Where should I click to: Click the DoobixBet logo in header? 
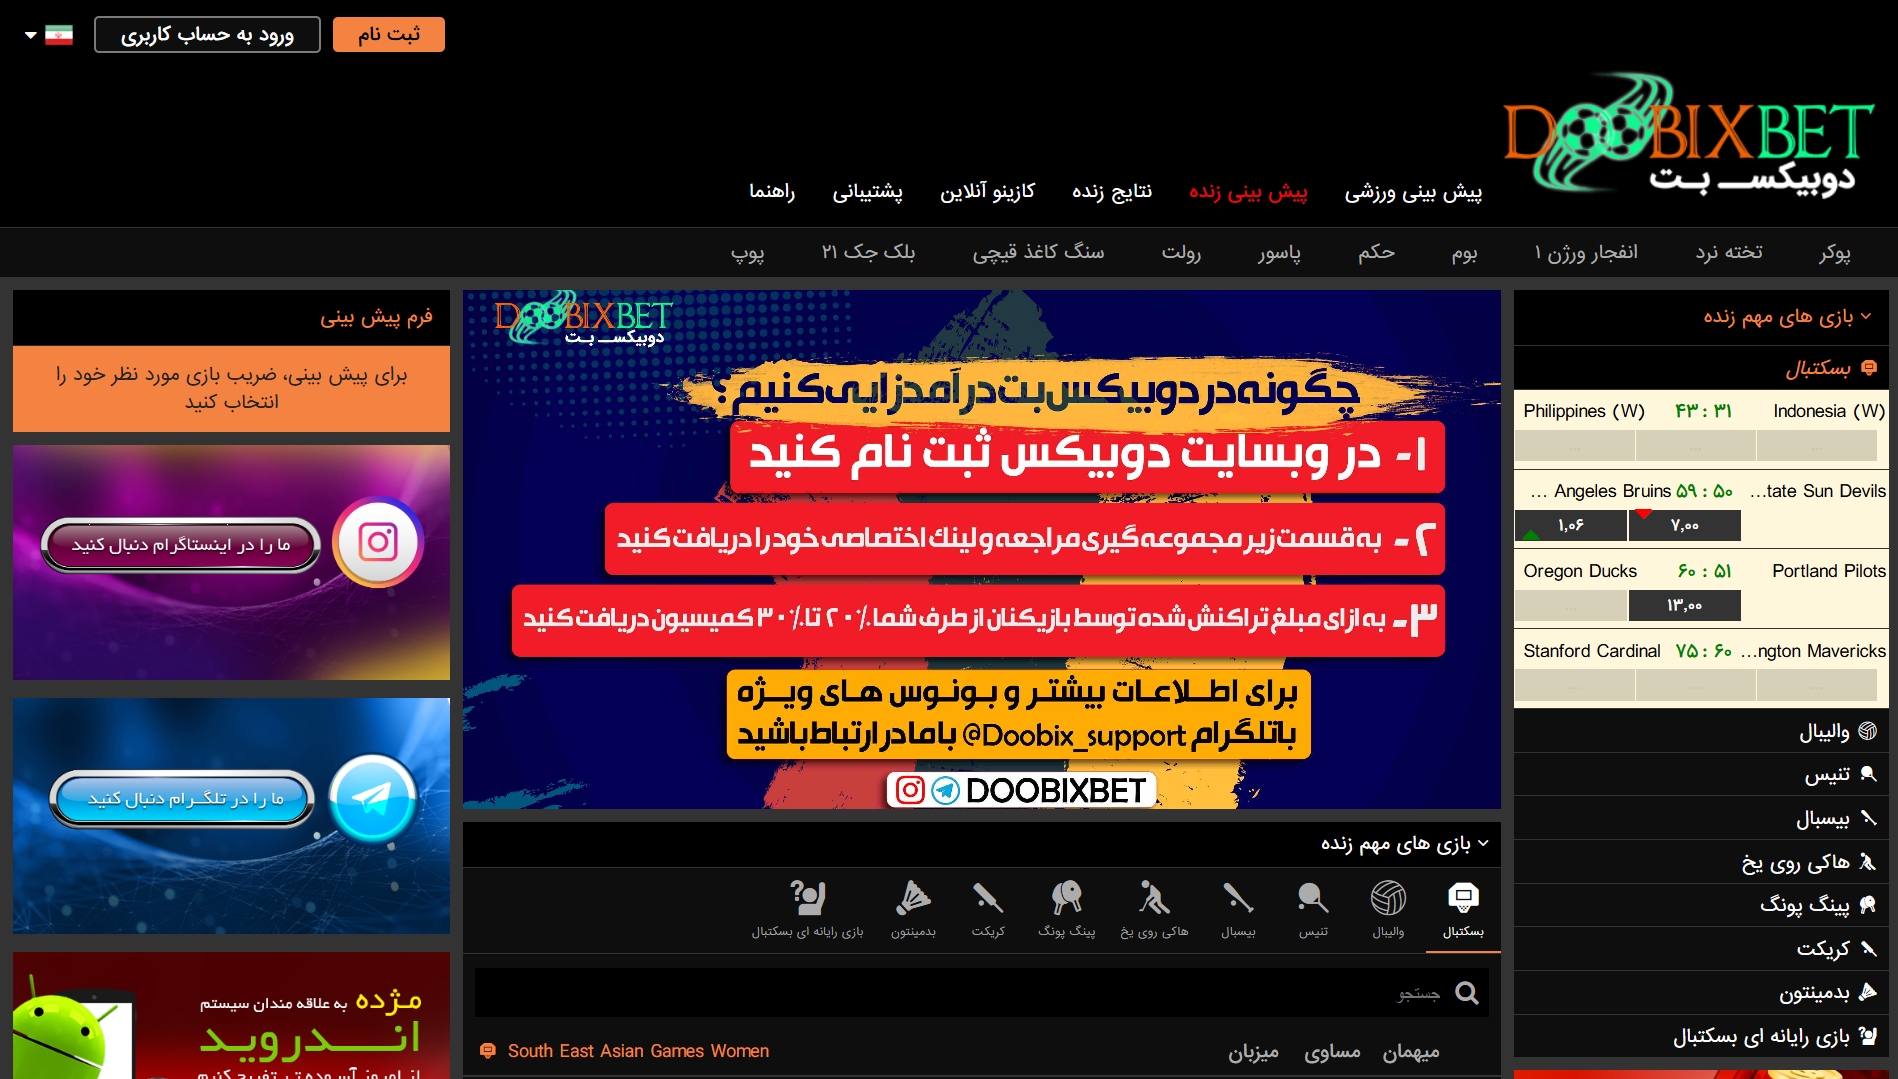(1688, 133)
